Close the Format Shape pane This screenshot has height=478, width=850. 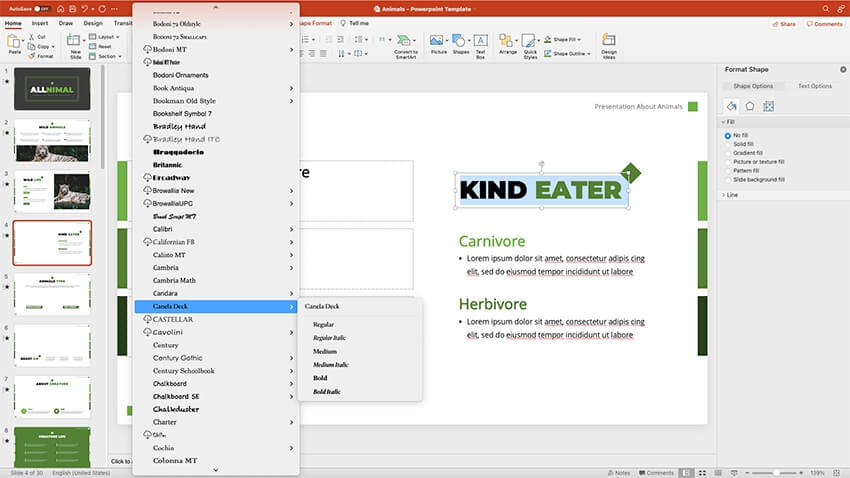tap(838, 69)
